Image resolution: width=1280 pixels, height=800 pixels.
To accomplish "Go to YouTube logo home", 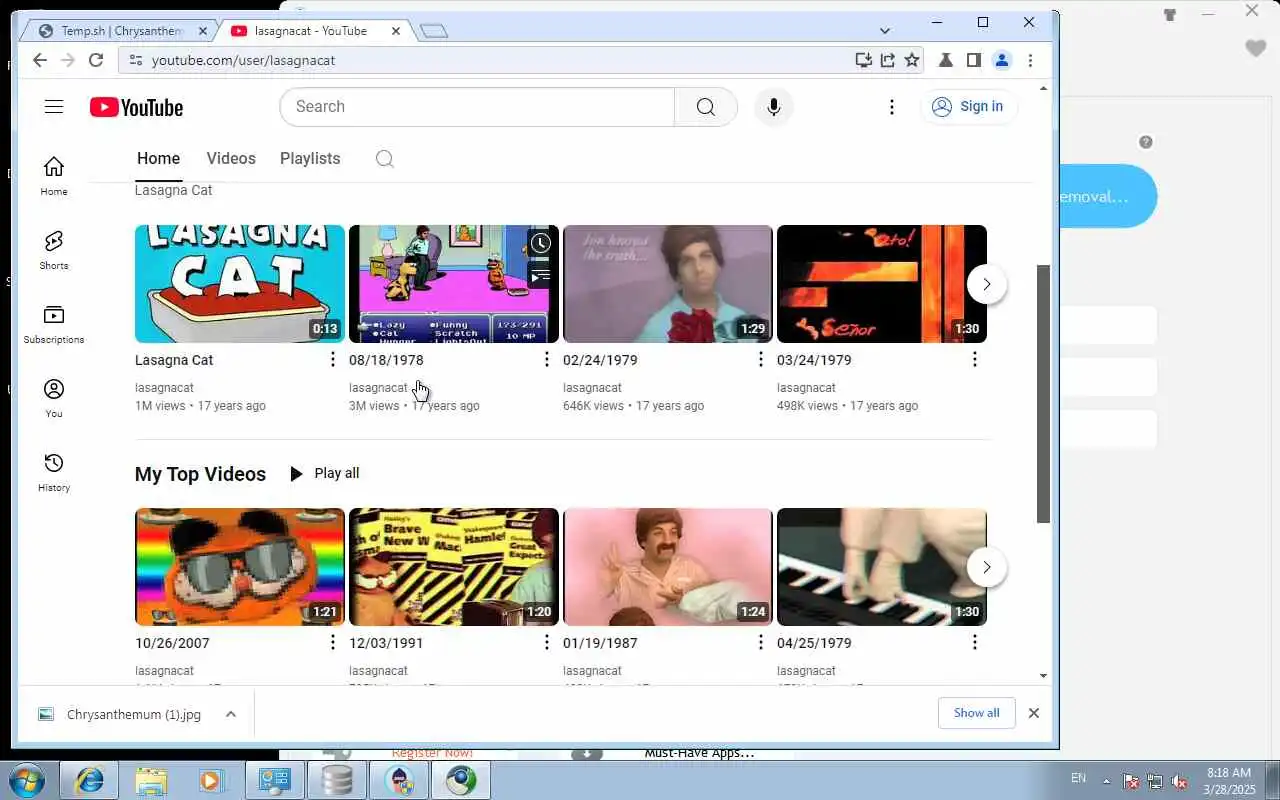I will tap(136, 107).
